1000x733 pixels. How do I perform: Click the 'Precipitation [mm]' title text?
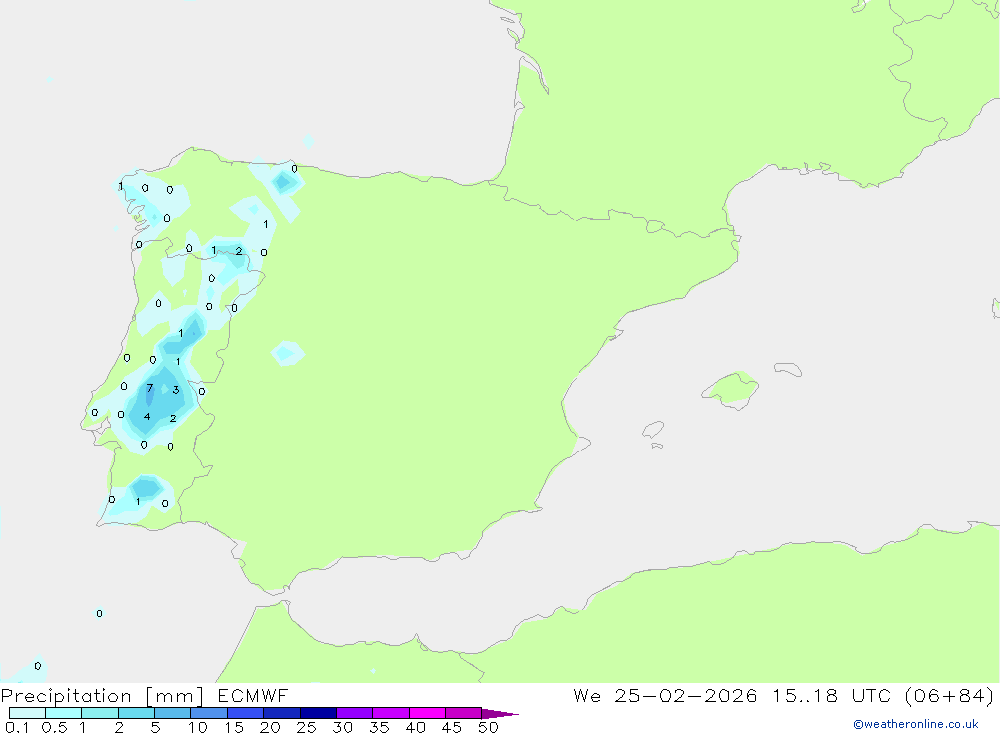click(103, 696)
